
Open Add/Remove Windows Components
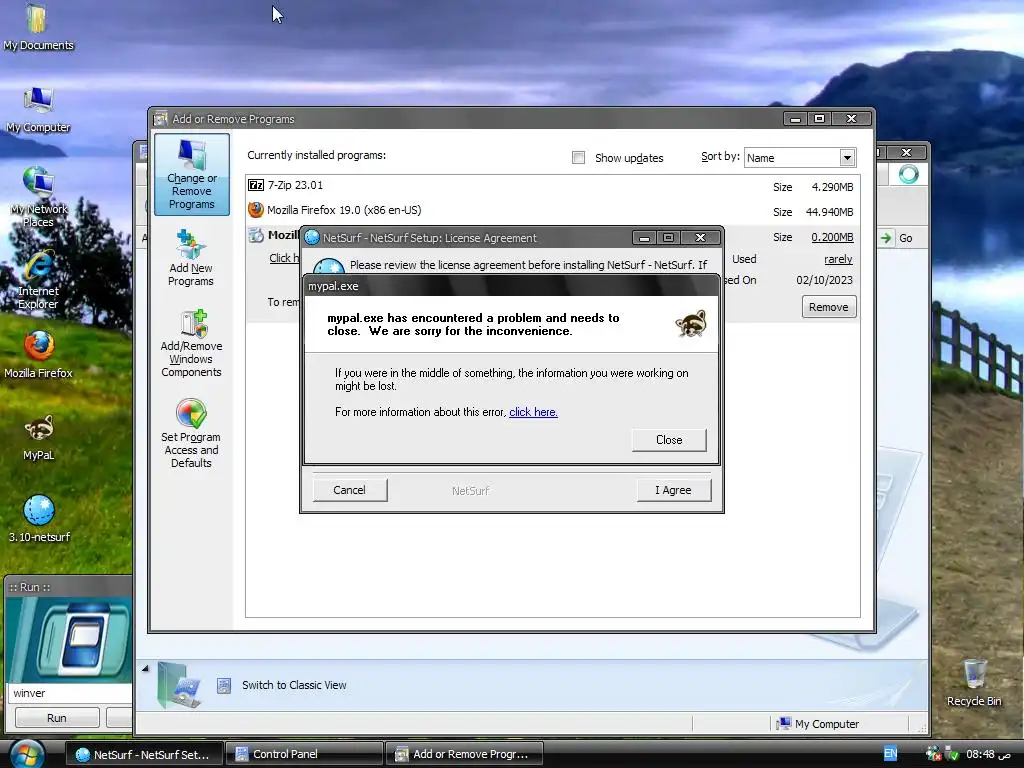click(191, 344)
